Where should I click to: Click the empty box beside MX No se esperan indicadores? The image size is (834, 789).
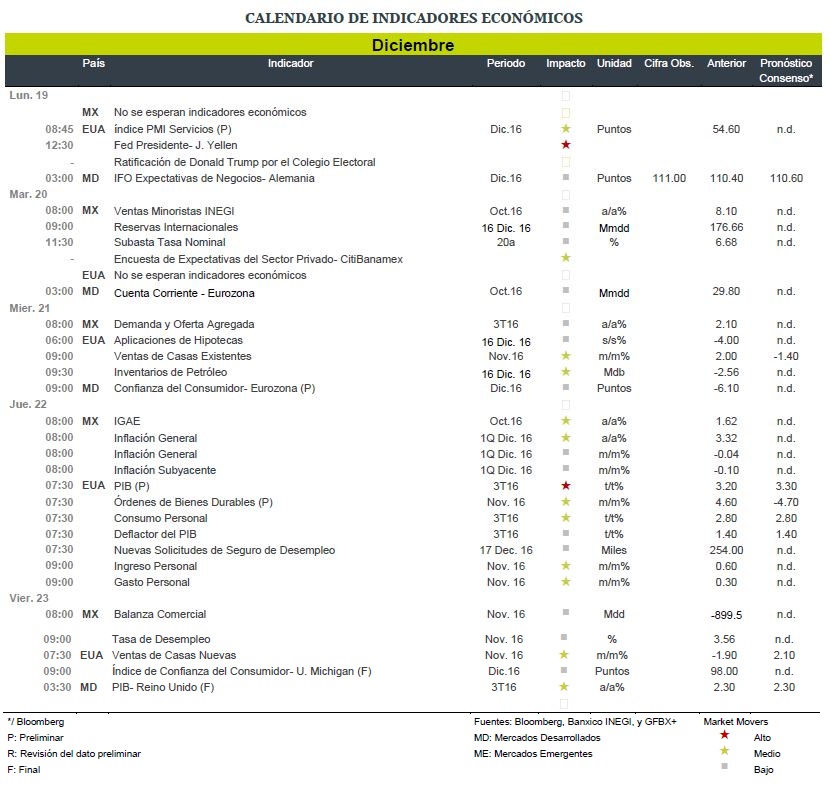565,113
